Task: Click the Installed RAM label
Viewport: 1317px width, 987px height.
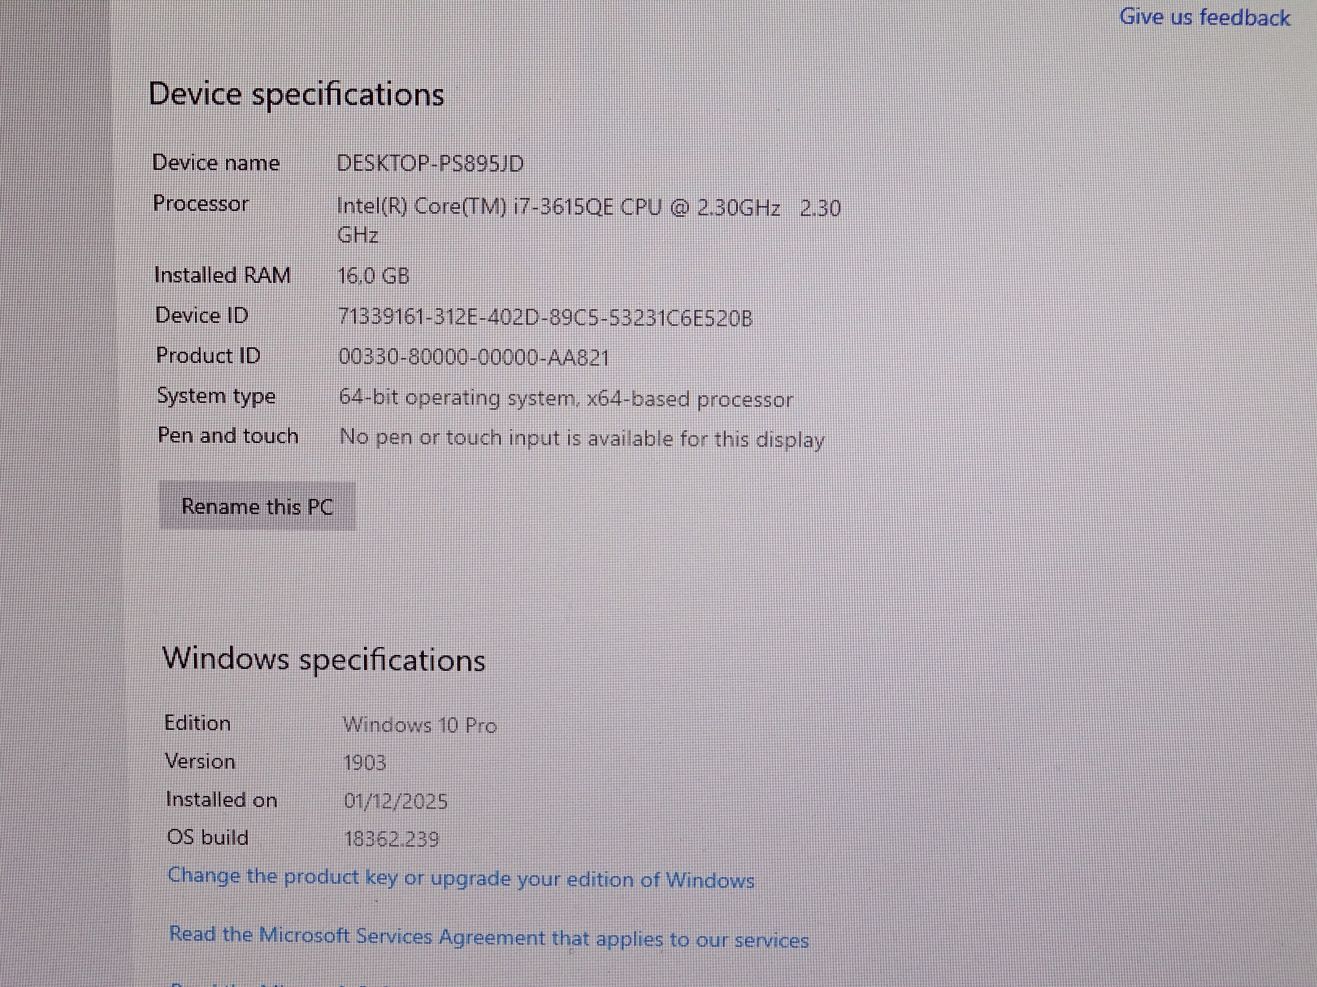Action: tap(222, 275)
